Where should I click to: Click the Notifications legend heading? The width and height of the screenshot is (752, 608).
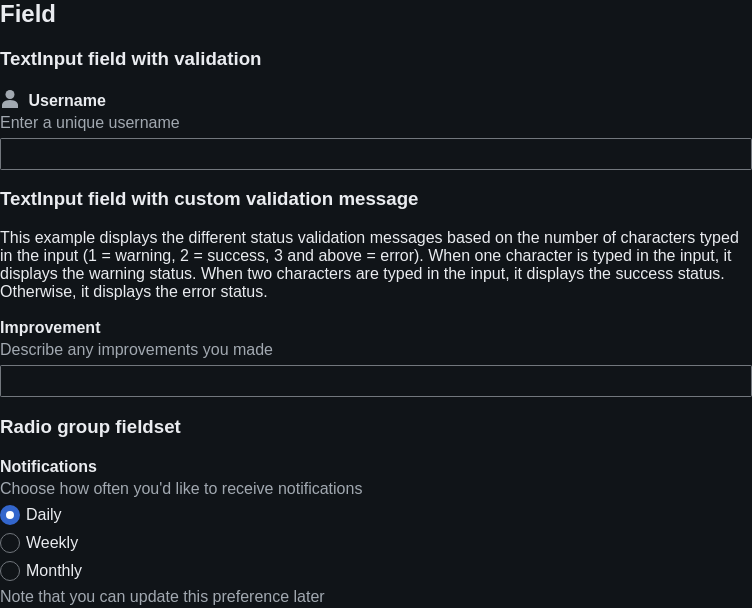pos(48,467)
